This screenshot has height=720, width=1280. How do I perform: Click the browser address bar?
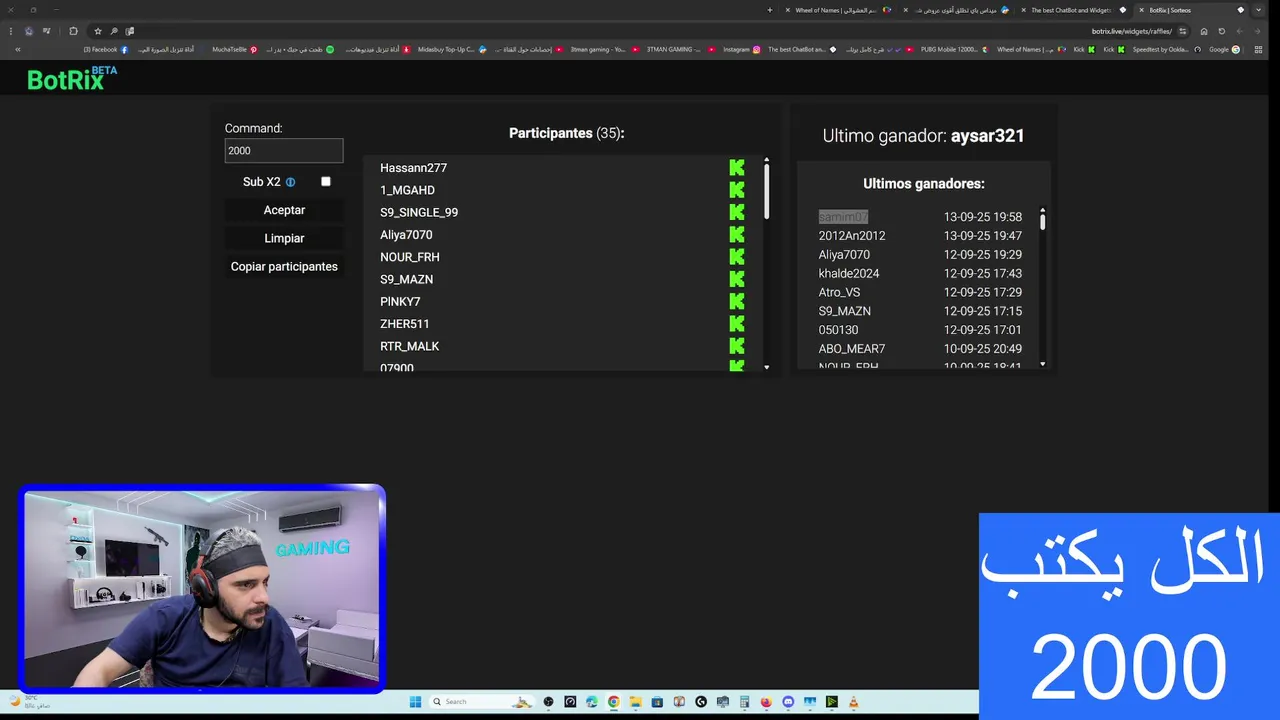[x=640, y=31]
